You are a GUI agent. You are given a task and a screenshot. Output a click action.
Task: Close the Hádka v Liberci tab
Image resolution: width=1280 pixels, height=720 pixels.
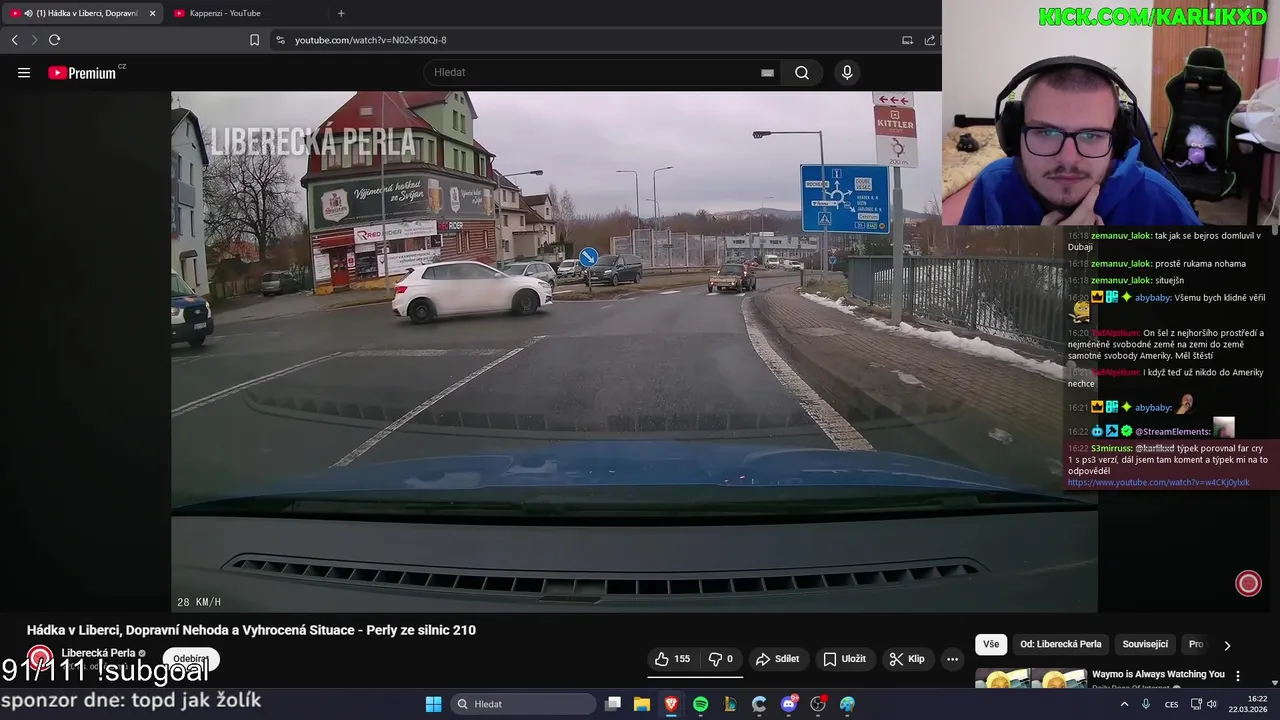(152, 13)
